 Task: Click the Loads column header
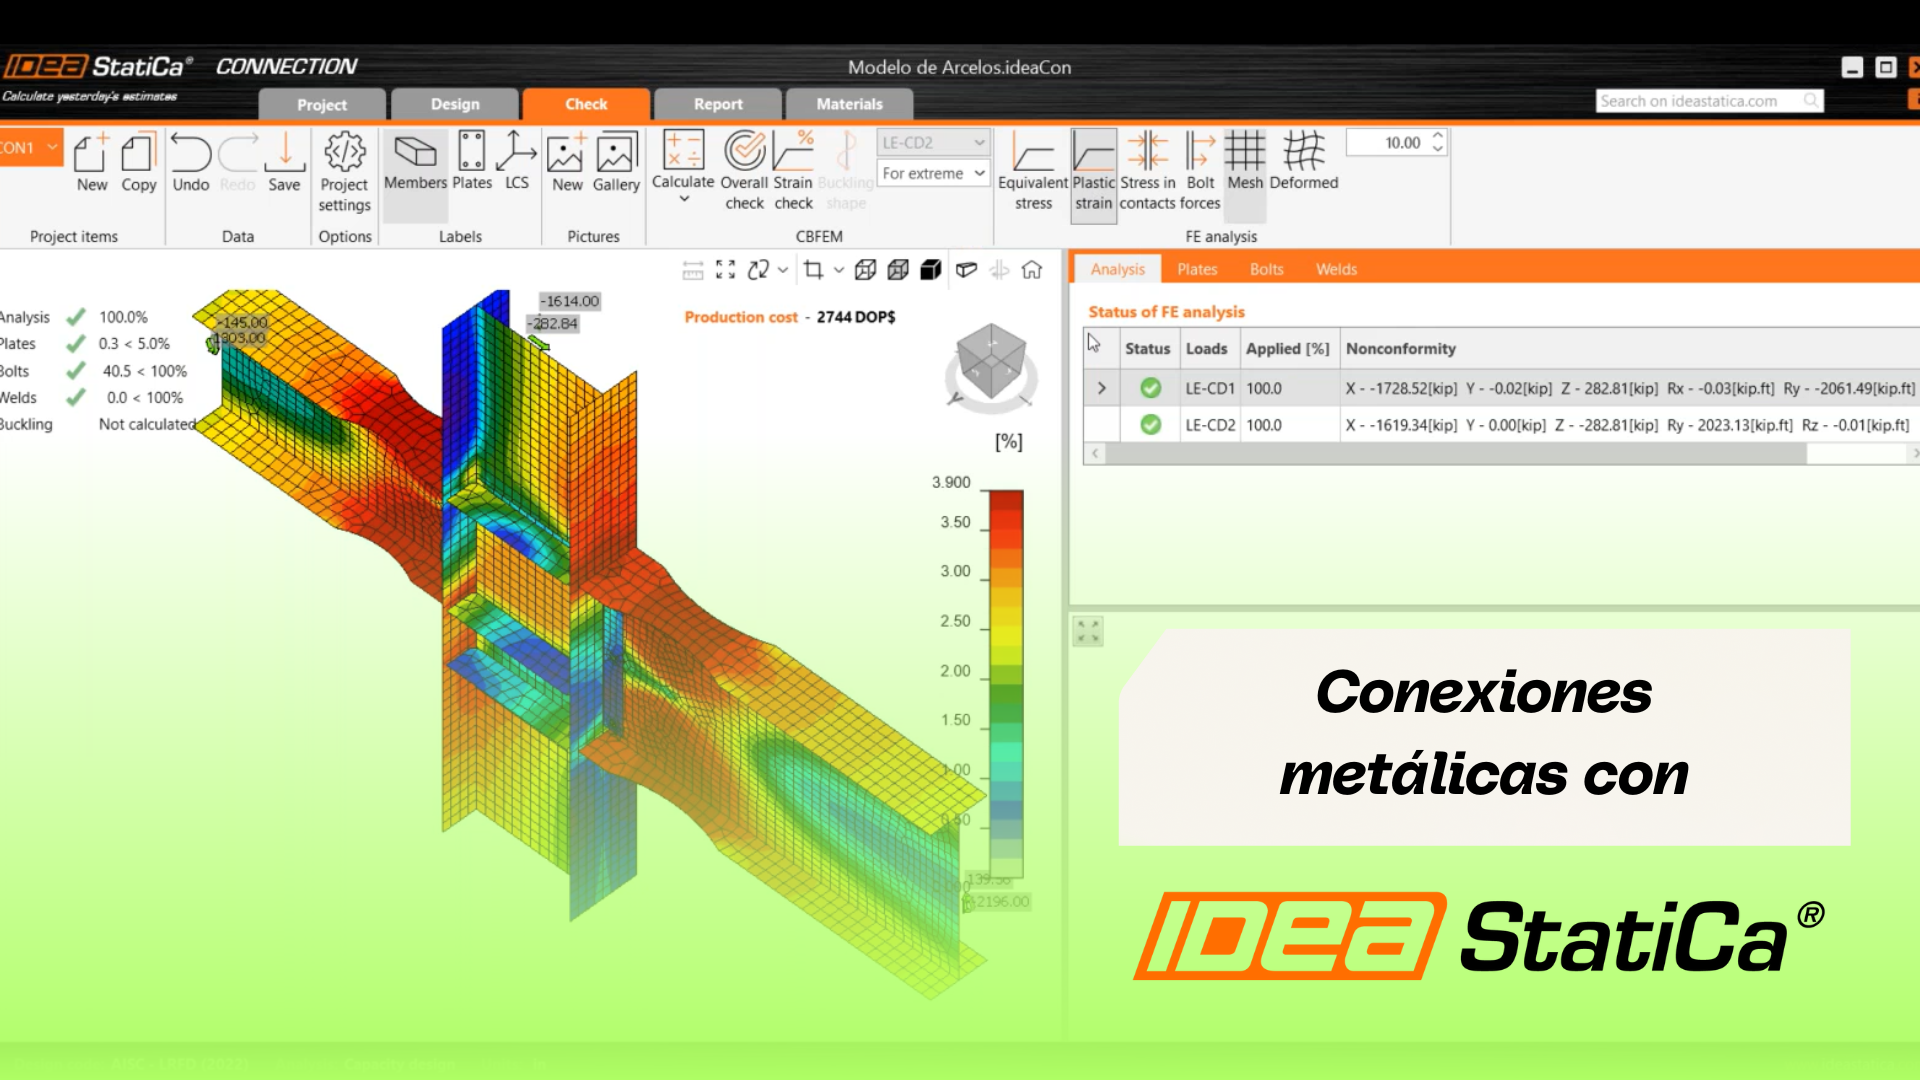click(x=1206, y=348)
